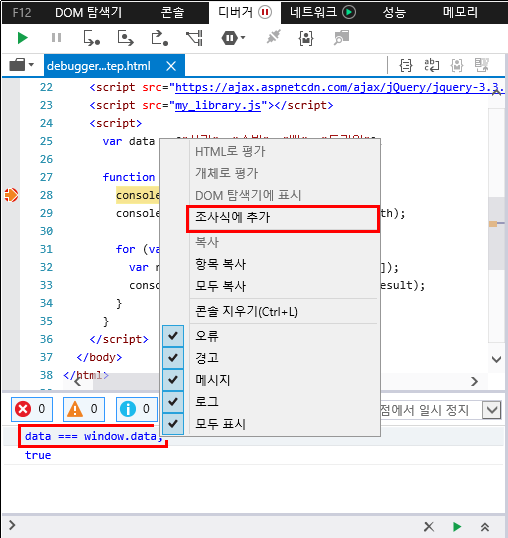Toggle the warnings filter showing 0
508x538 pixels.
click(84, 409)
